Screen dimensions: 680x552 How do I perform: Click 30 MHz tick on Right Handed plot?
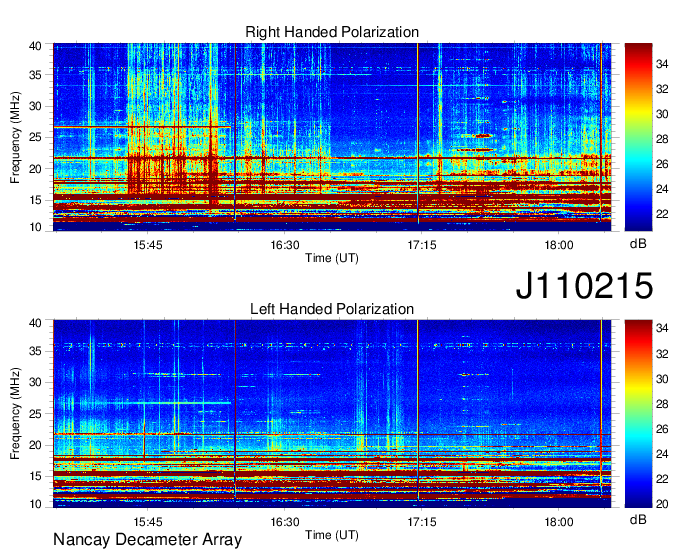coord(35,106)
